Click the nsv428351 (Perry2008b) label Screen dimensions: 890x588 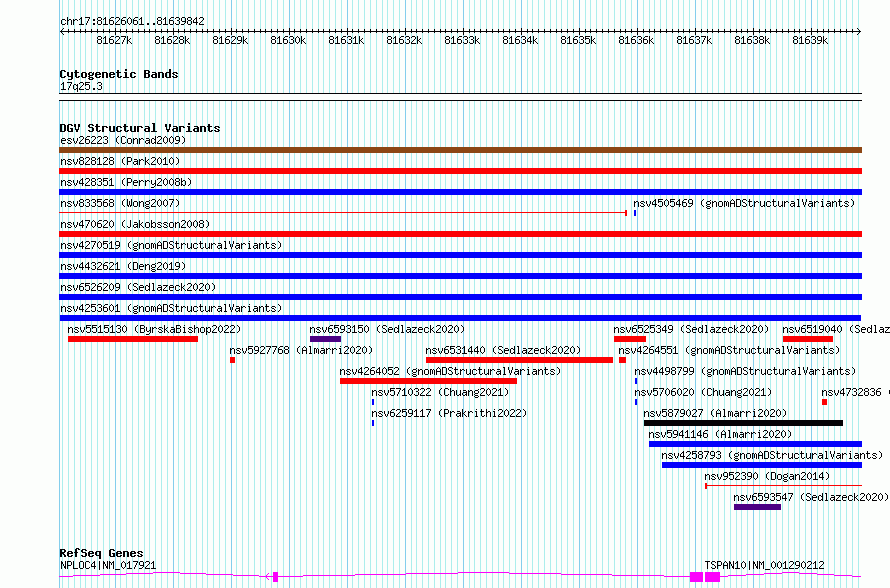click(x=126, y=182)
